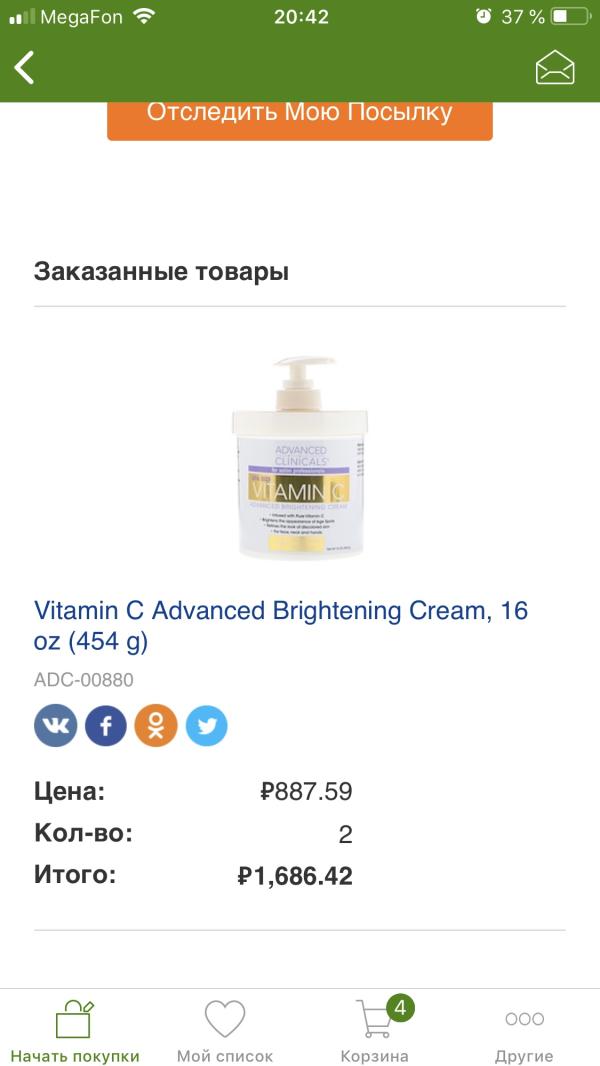Open the Другие three-dots icon
The width and height of the screenshot is (600, 1066).
524,1018
